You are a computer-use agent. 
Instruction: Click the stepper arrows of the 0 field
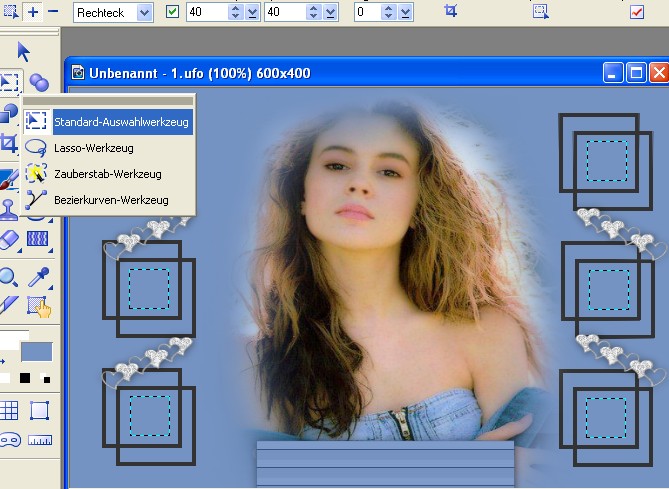[x=388, y=12]
